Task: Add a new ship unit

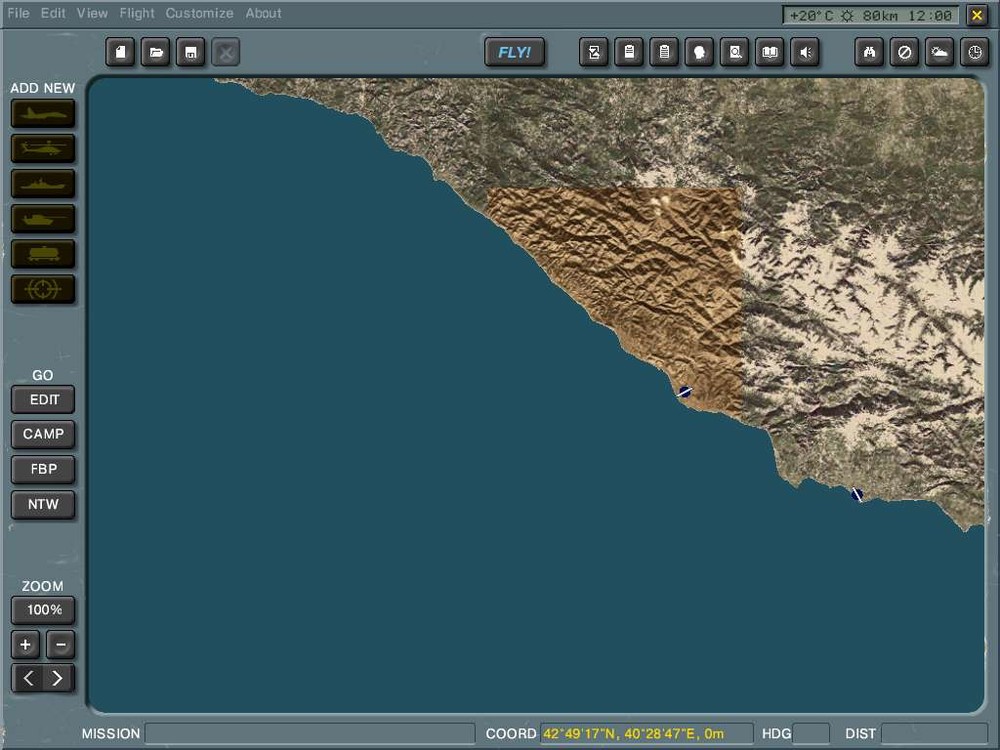Action: [x=43, y=184]
